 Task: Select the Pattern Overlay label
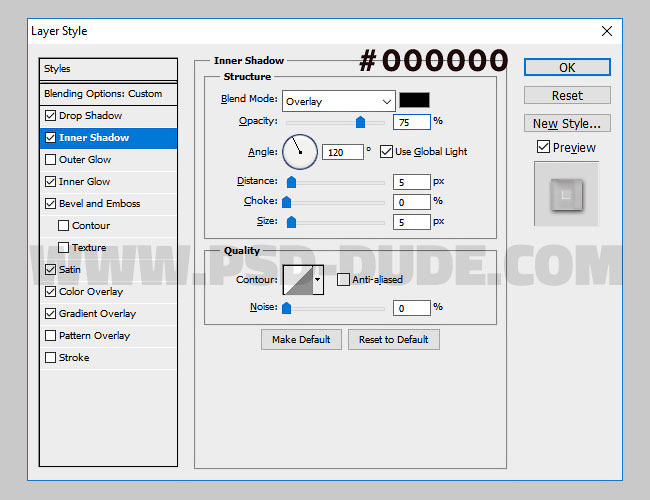95,335
